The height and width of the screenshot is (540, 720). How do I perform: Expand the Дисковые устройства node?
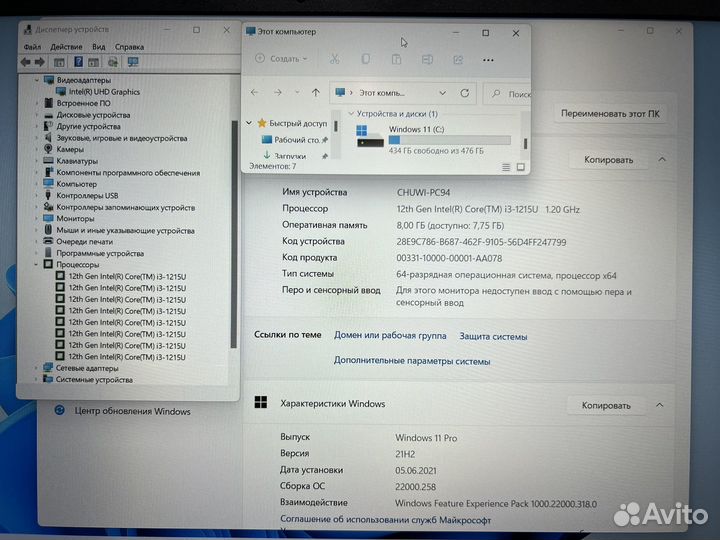click(x=36, y=115)
